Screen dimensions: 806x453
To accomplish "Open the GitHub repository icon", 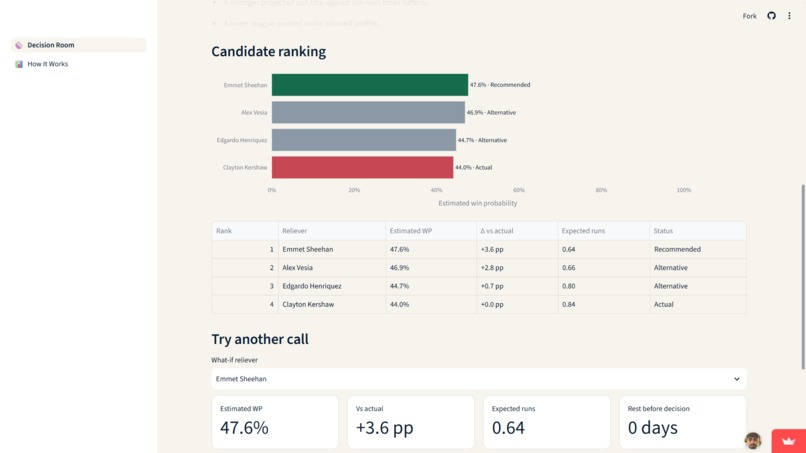I will click(771, 16).
